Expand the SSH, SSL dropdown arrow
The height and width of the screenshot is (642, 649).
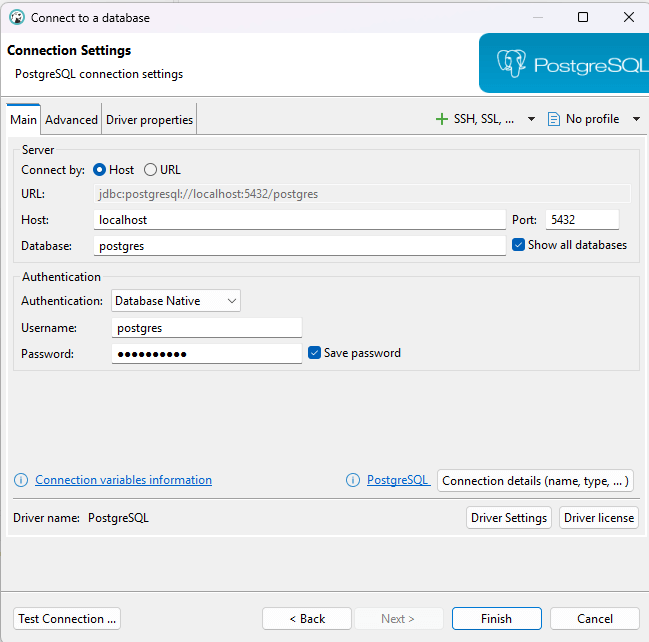coord(531,119)
